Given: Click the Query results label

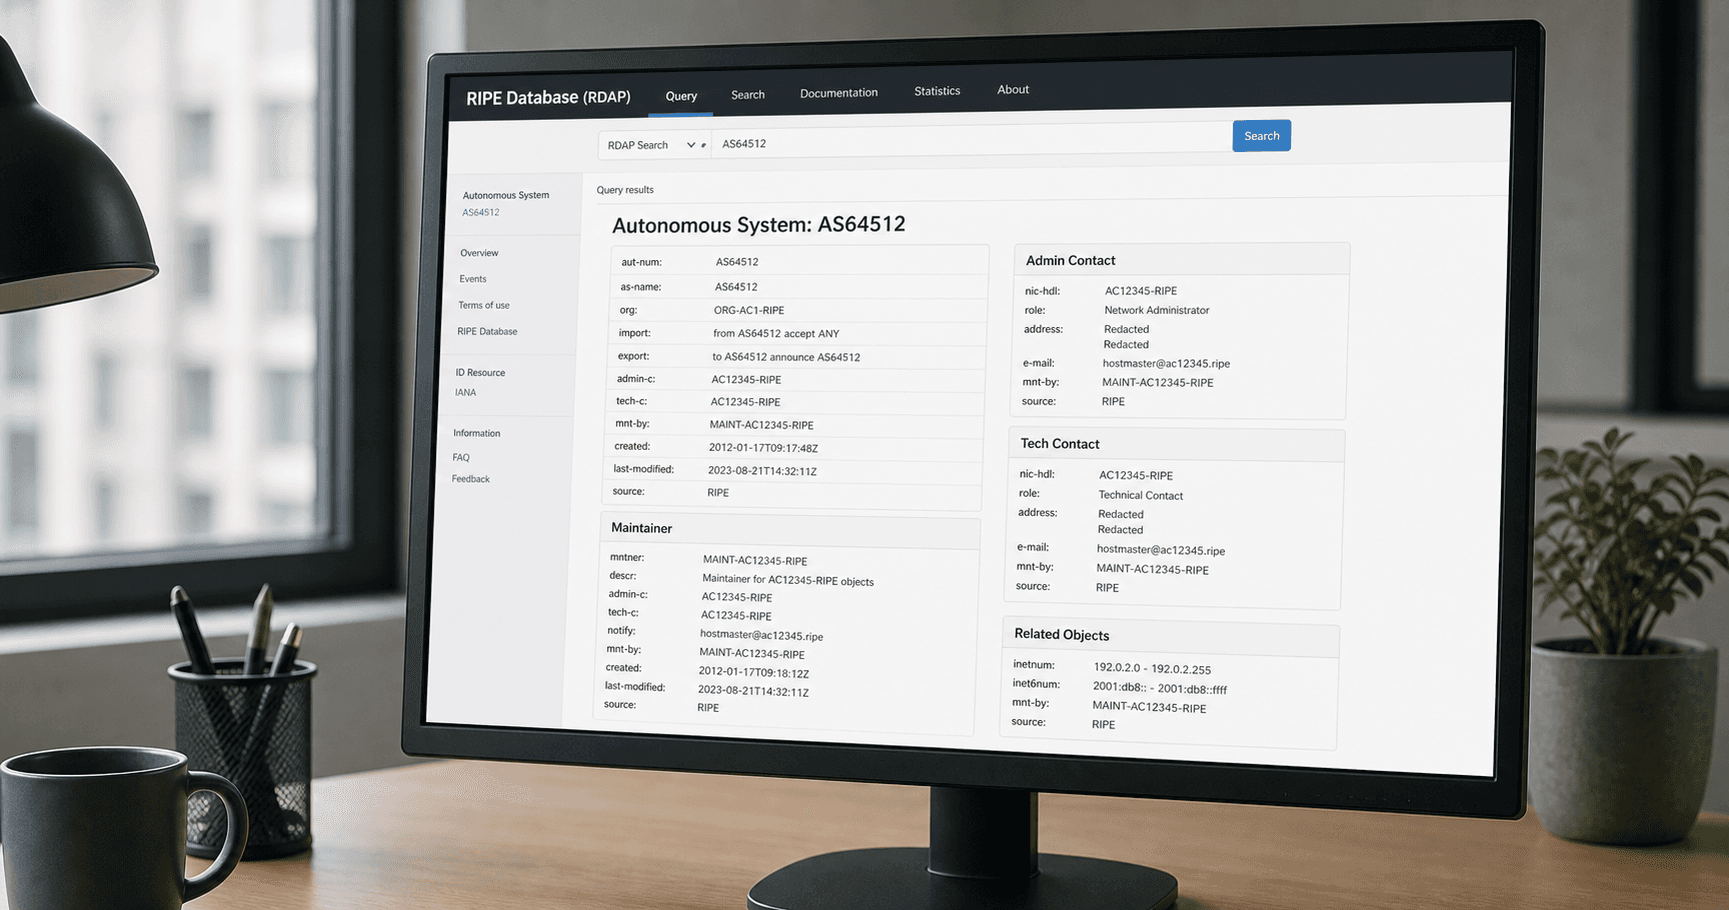Looking at the screenshot, I should coord(625,190).
